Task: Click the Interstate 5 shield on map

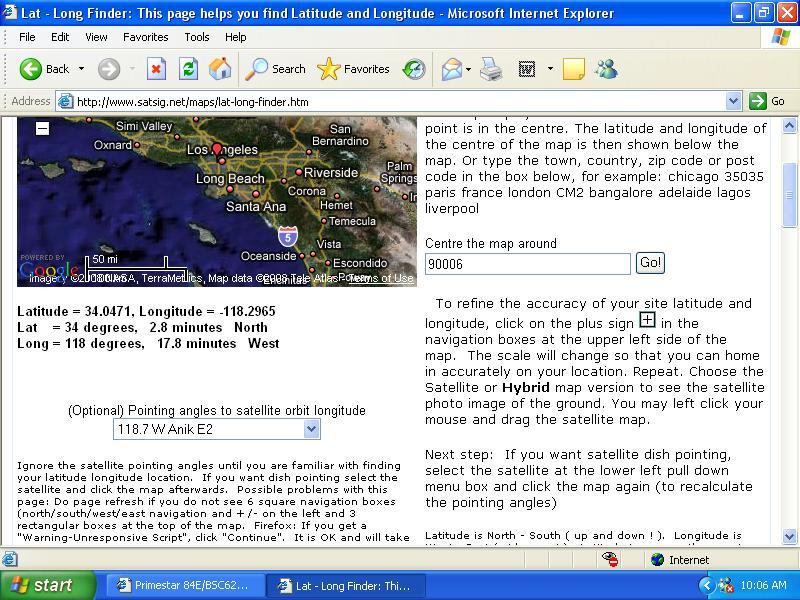Action: click(288, 237)
